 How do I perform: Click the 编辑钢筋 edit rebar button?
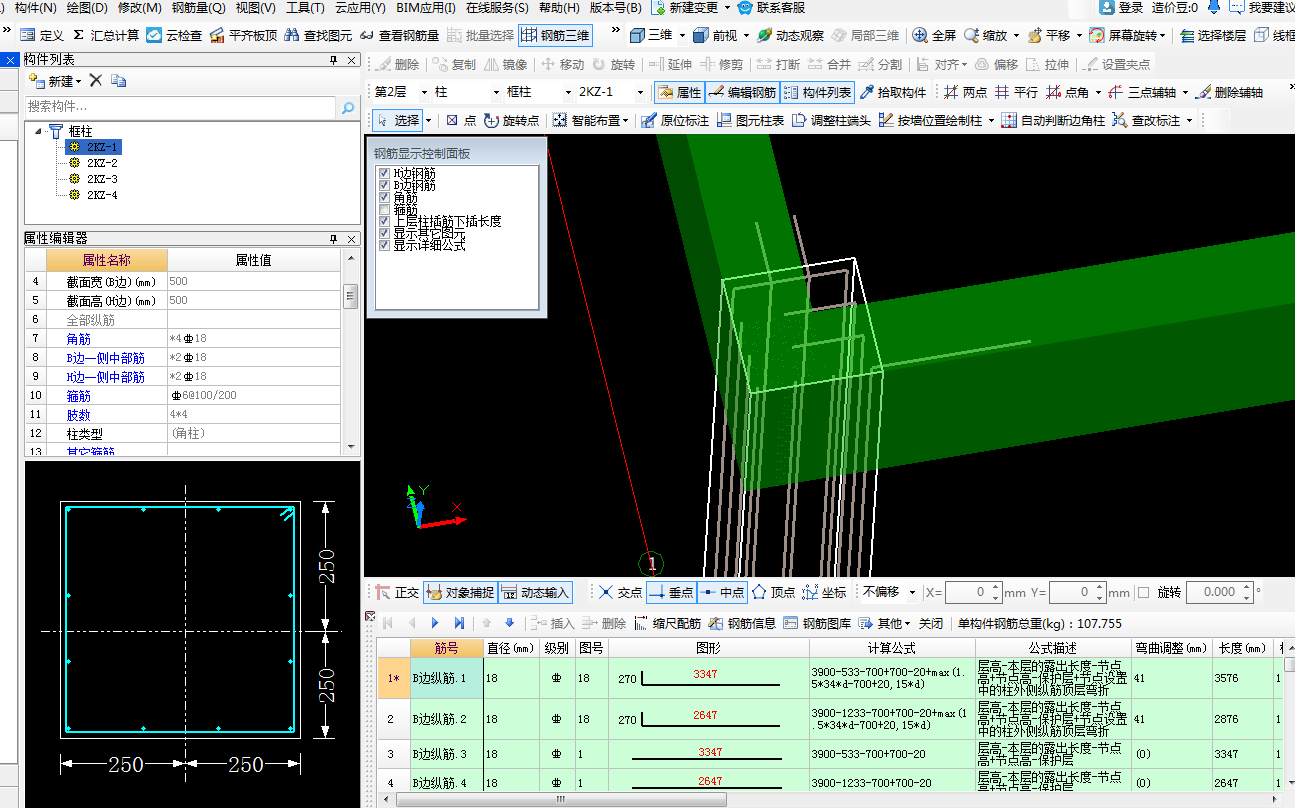(742, 92)
